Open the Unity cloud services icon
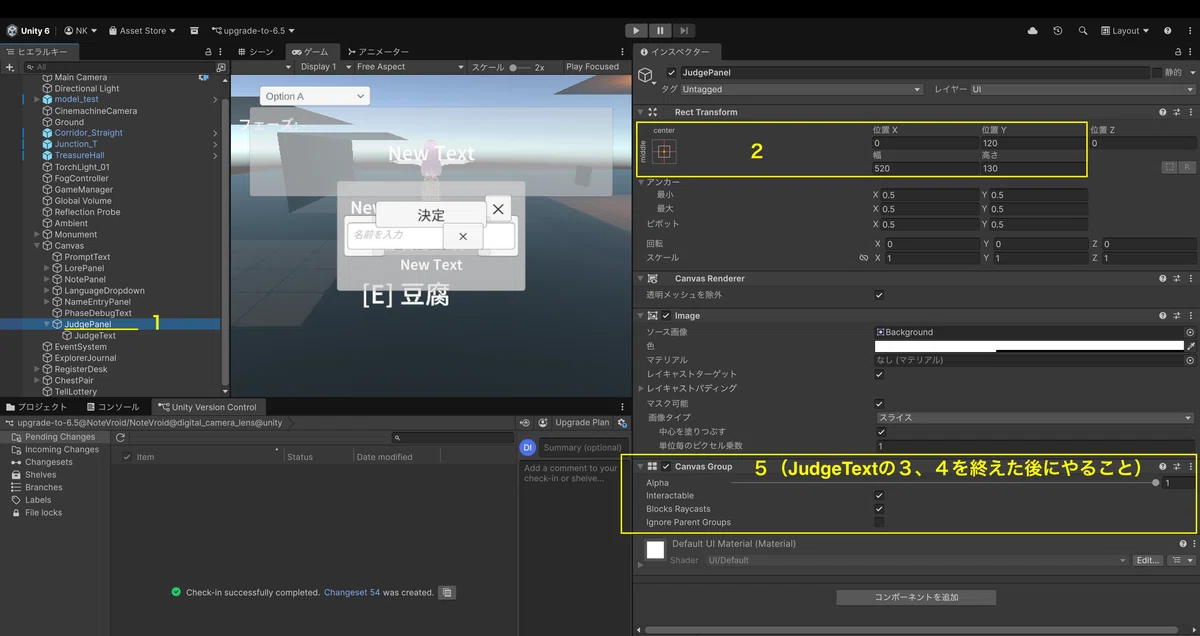 (1033, 31)
